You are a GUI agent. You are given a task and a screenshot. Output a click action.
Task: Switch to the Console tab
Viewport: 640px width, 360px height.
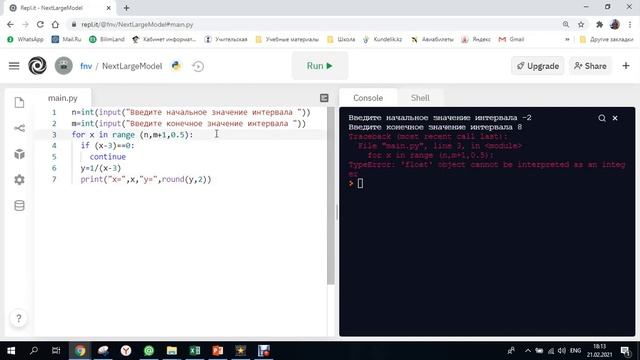368,98
